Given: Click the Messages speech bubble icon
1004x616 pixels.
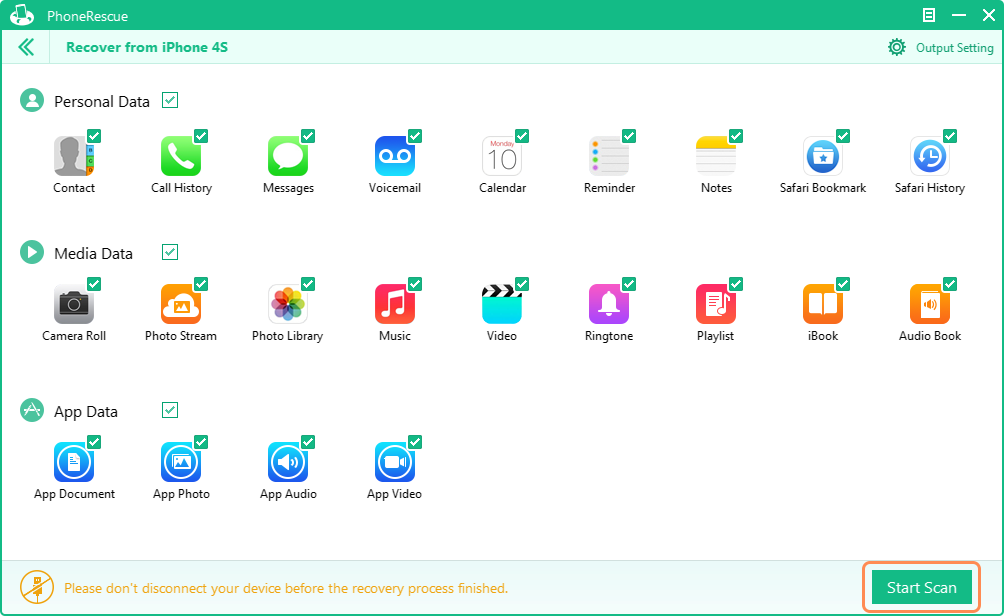Looking at the screenshot, I should [287, 156].
